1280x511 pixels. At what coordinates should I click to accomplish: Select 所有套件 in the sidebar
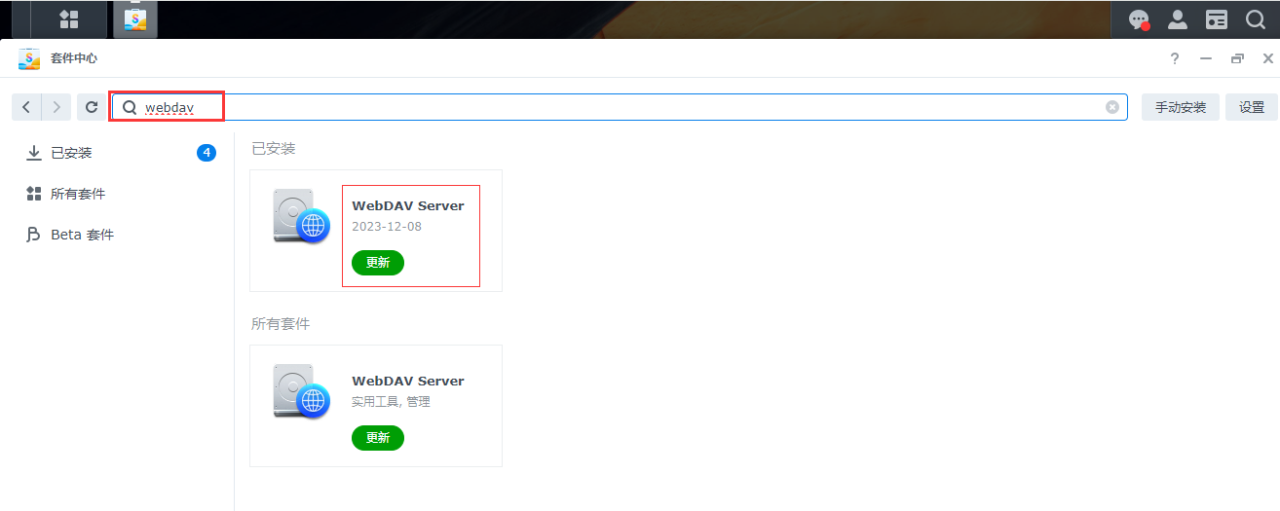pyautogui.click(x=118, y=194)
